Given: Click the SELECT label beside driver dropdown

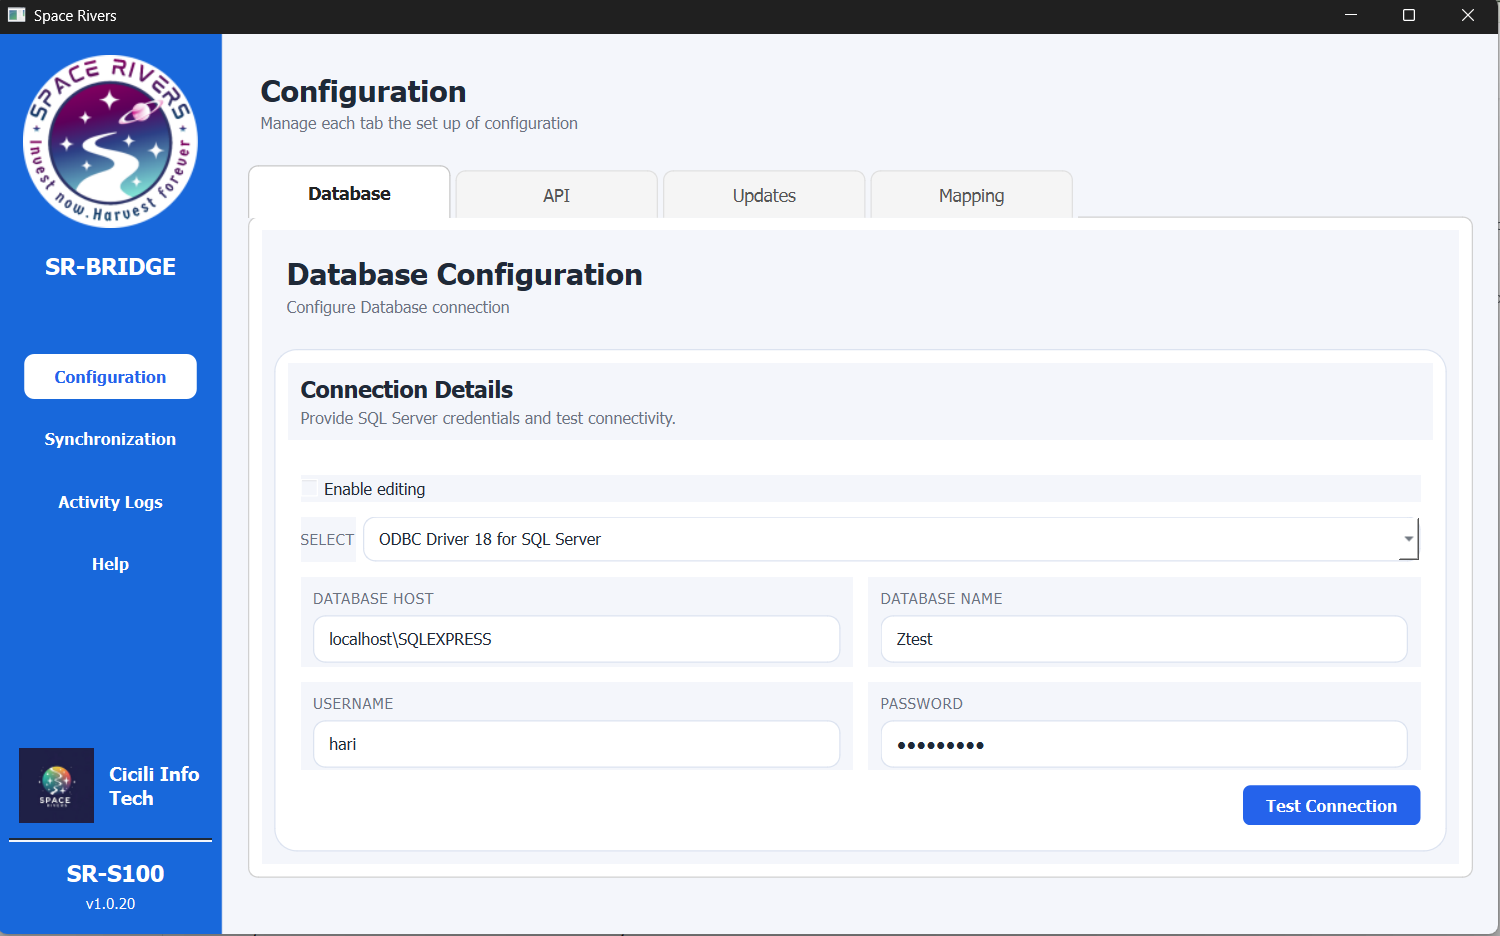Looking at the screenshot, I should pyautogui.click(x=327, y=539).
